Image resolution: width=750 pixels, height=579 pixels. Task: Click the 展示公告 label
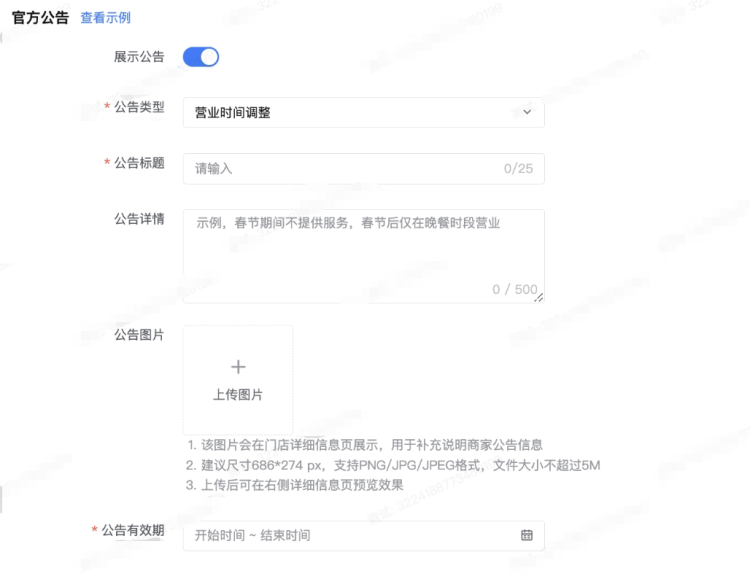[139, 56]
